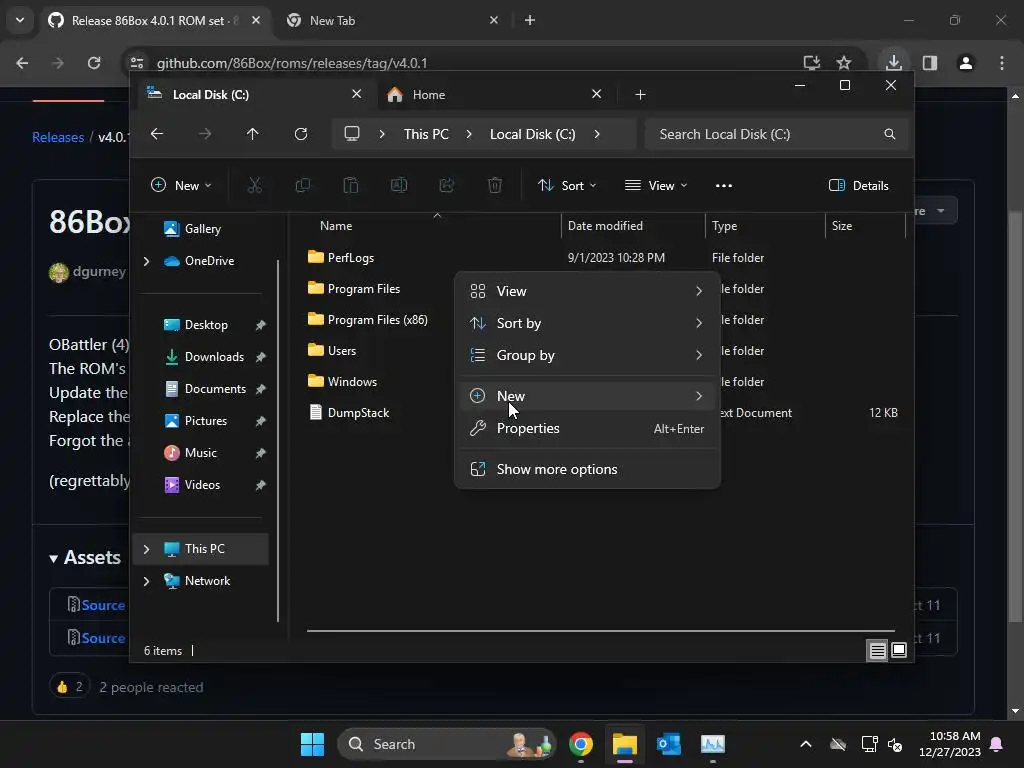Viewport: 1024px width, 768px height.
Task: Open Sort by submenu in context menu
Action: click(x=586, y=323)
